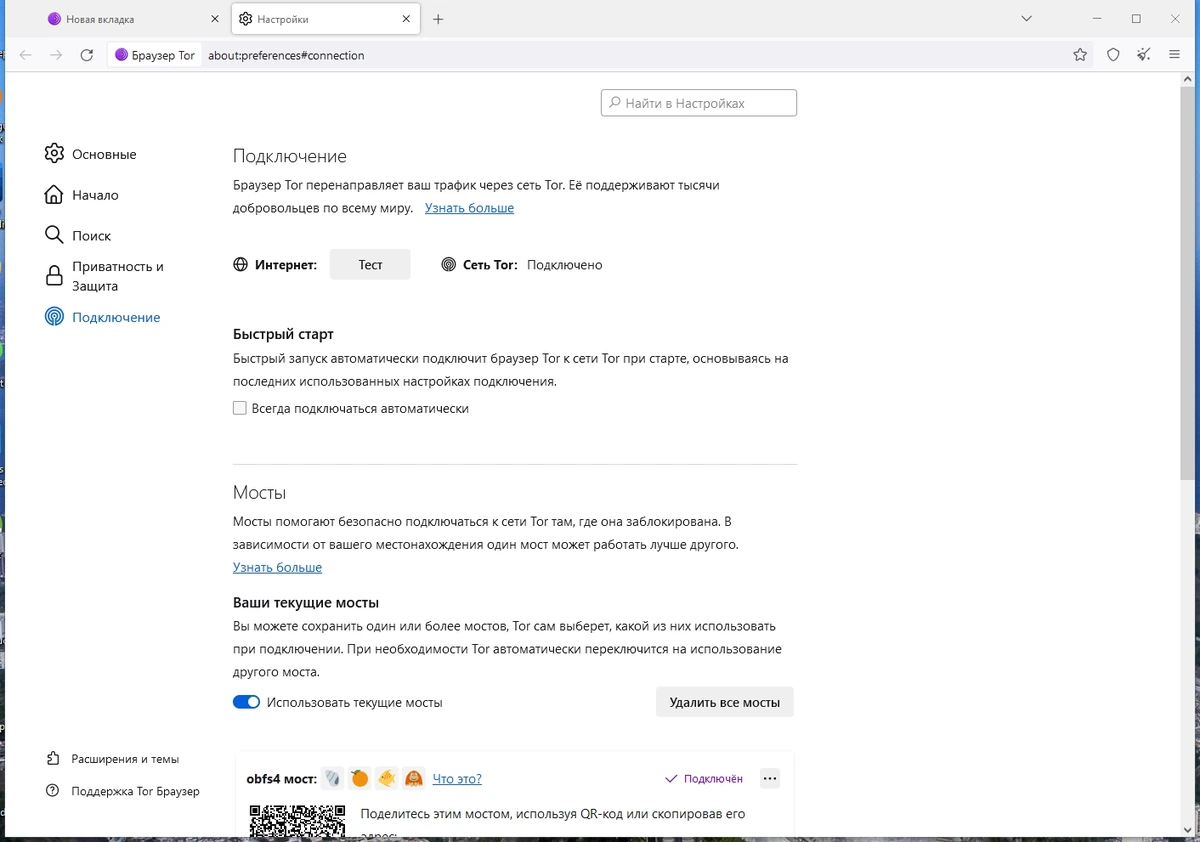1200x842 pixels.
Task: Open the obfs4 bridge three-dots menu
Action: [x=769, y=778]
